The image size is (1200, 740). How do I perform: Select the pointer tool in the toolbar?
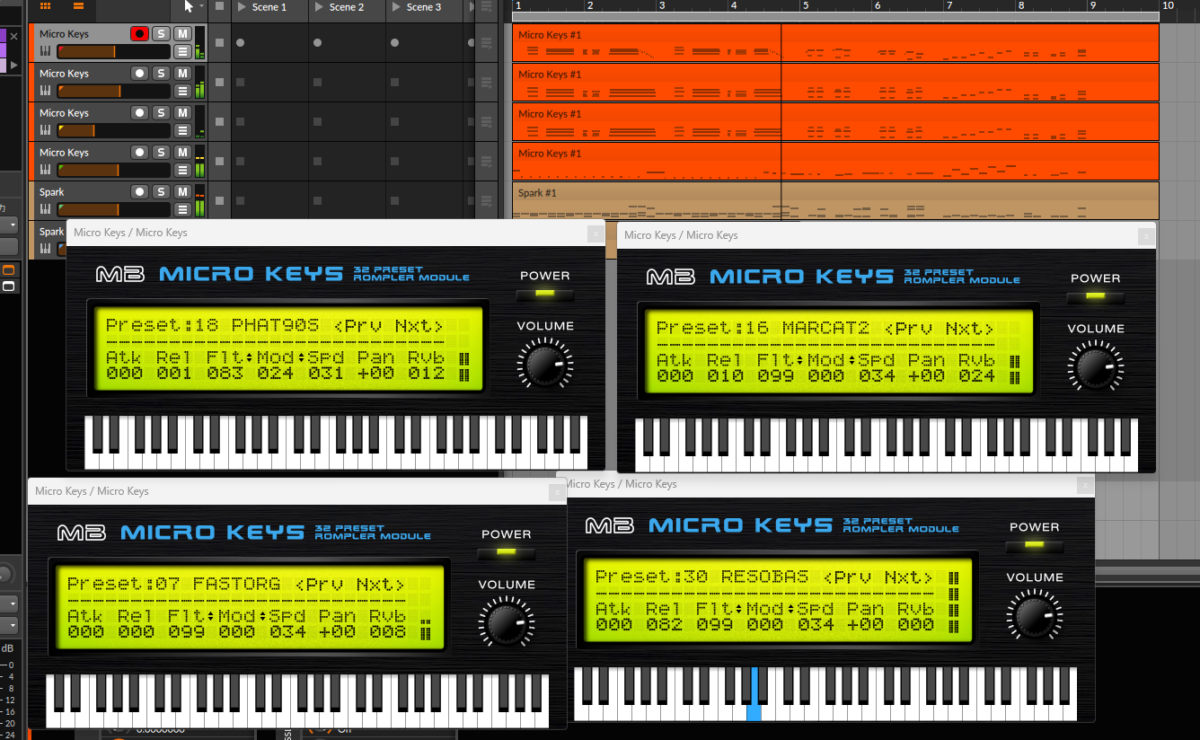[190, 6]
